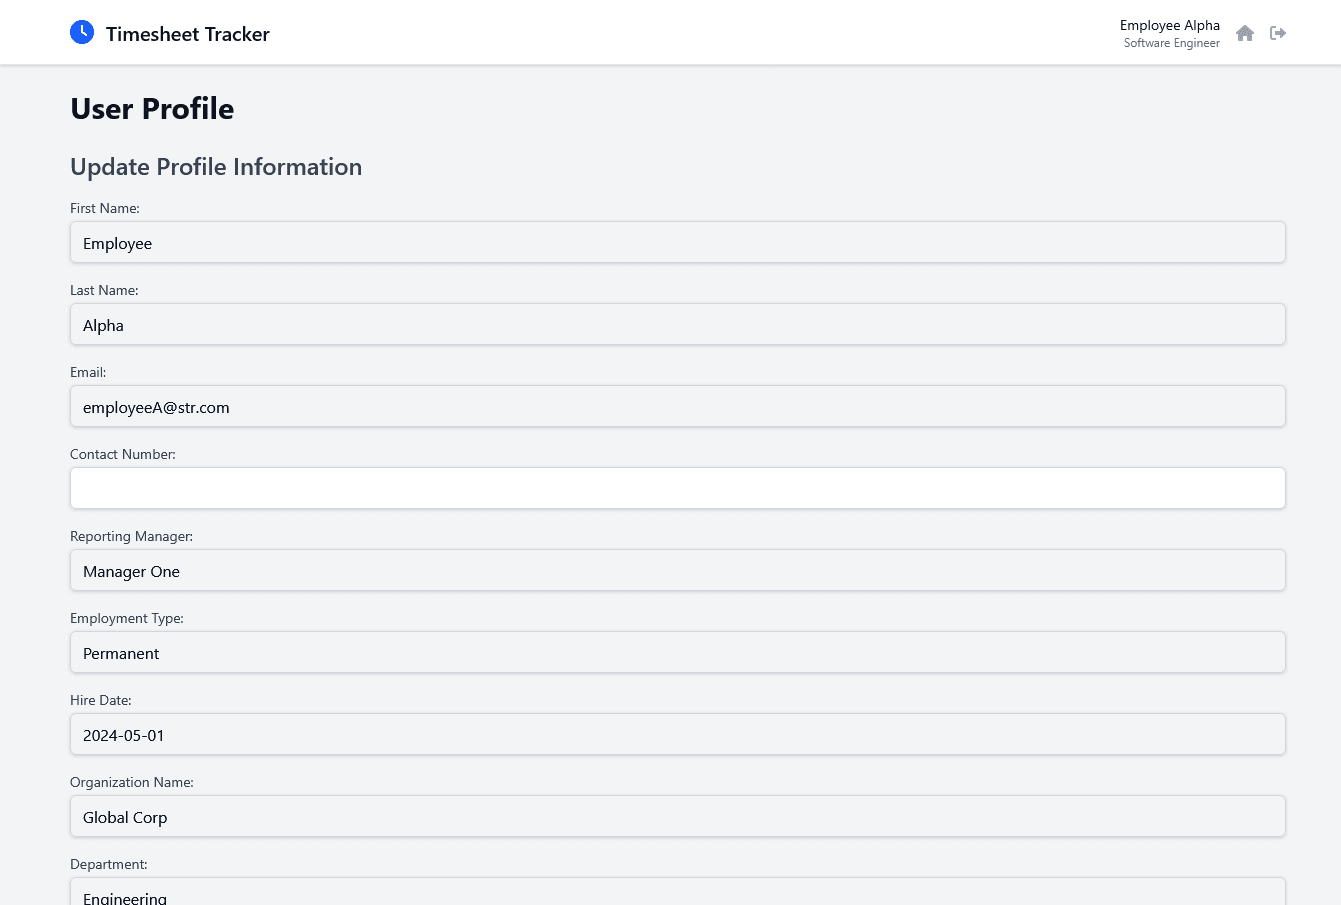Click the Update Profile Information heading

(216, 167)
